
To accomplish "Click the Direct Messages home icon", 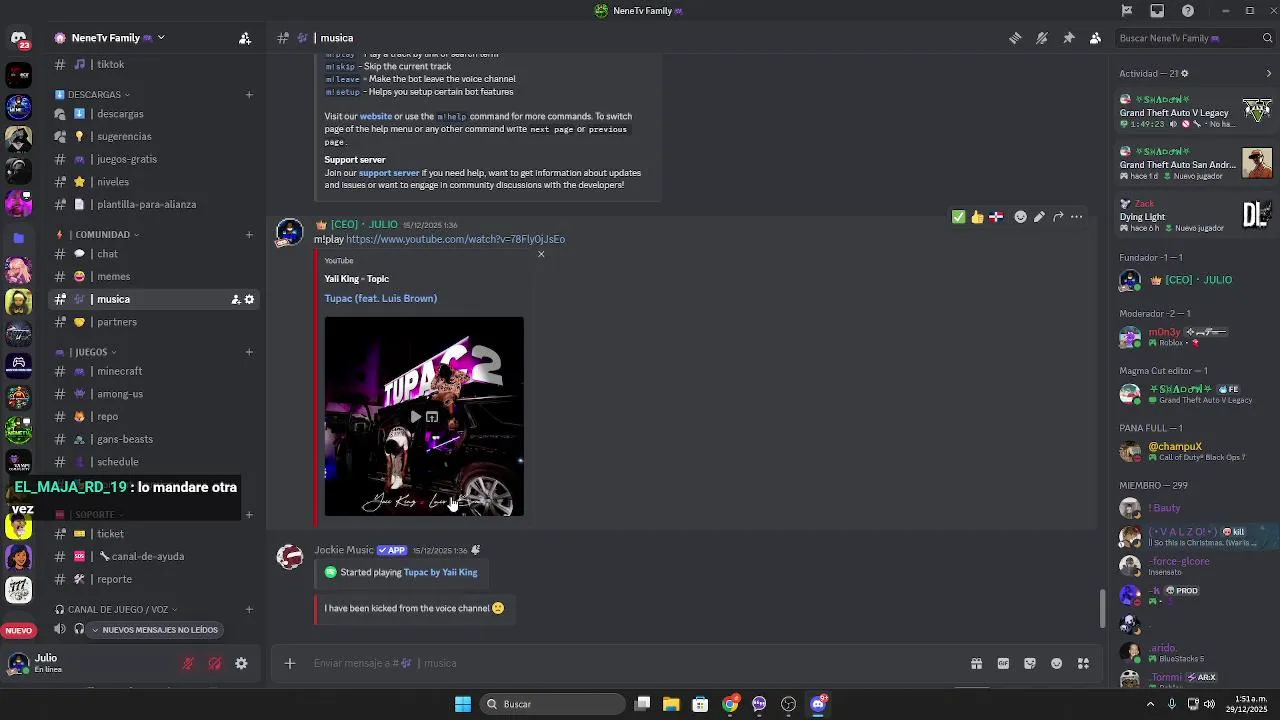I will 18,39.
